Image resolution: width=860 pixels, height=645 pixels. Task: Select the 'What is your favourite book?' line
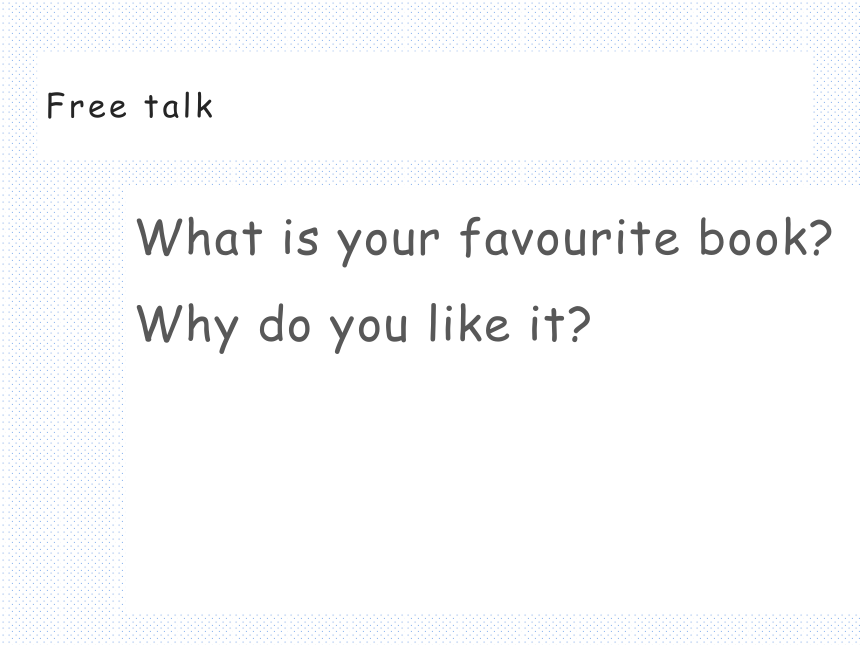(x=484, y=240)
